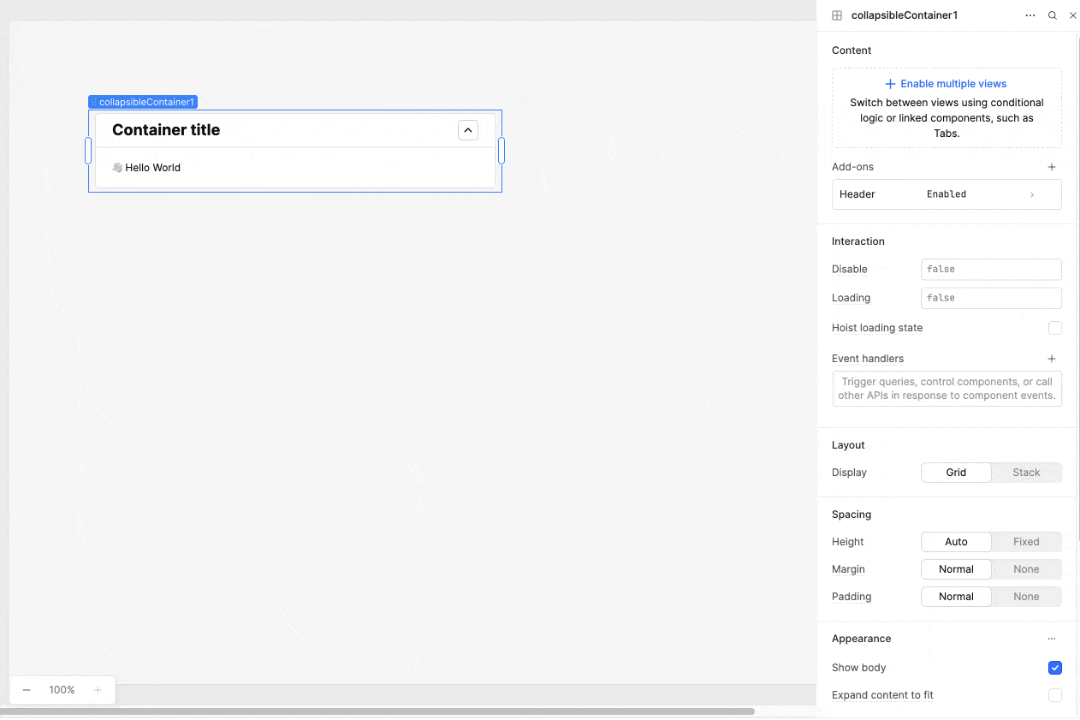Switch Height mode to Fixed
The width and height of the screenshot is (1080, 720).
click(1026, 541)
